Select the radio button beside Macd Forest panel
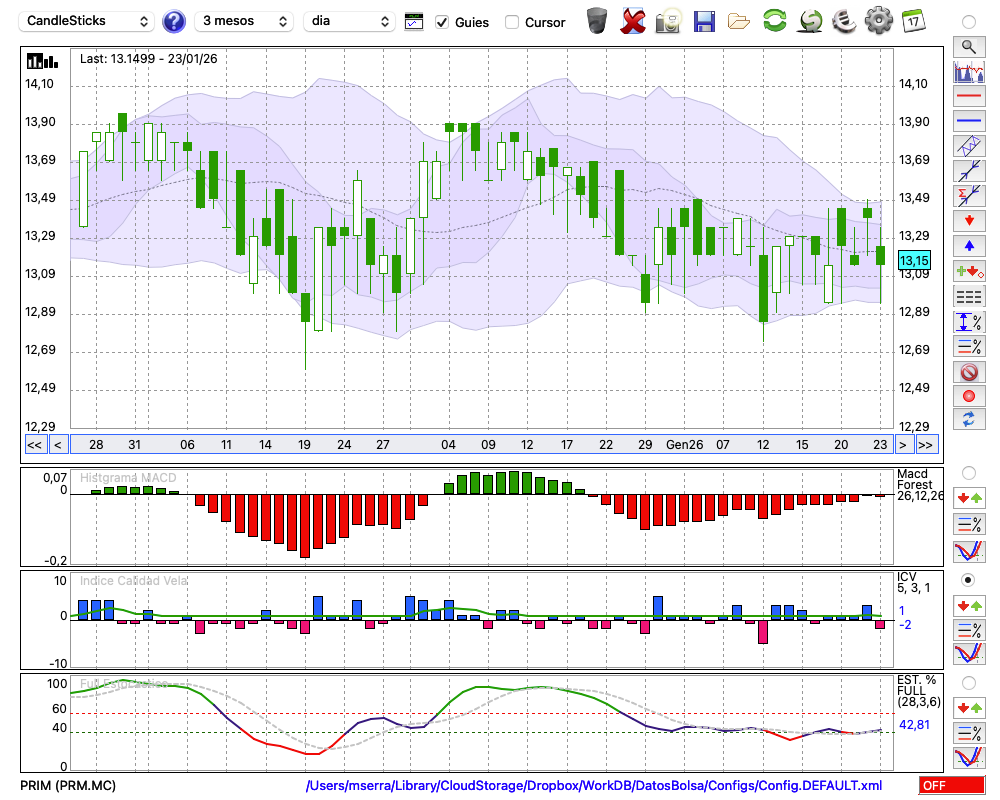 pyautogui.click(x=968, y=472)
